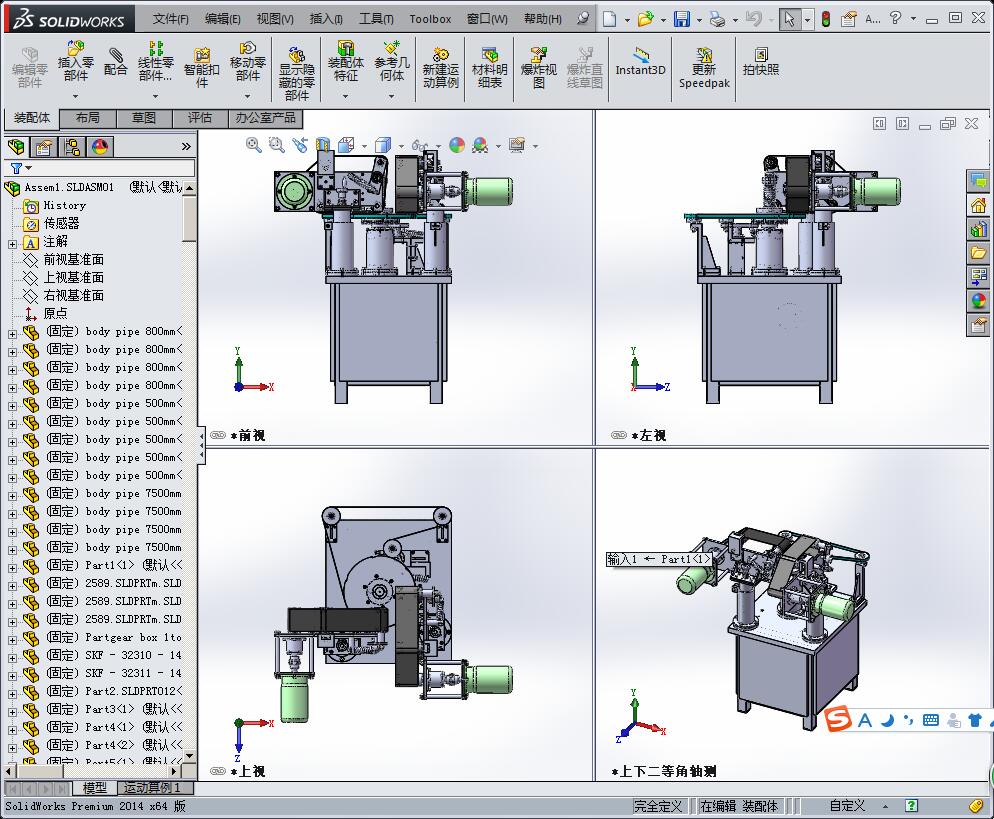Image resolution: width=994 pixels, height=819 pixels.
Task: Open the 工具(T) menu
Action: pos(376,19)
